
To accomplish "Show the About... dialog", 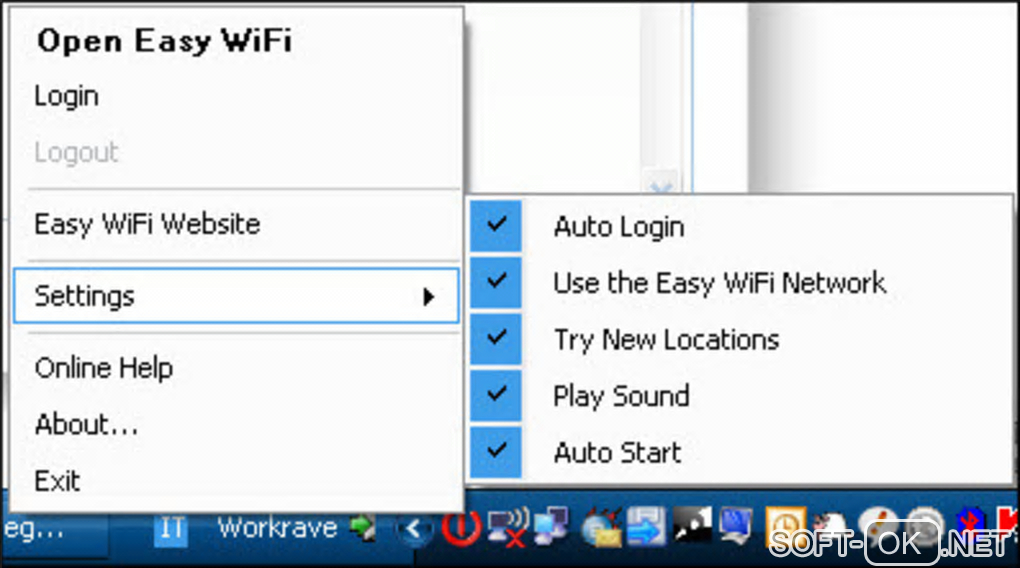I will [86, 425].
